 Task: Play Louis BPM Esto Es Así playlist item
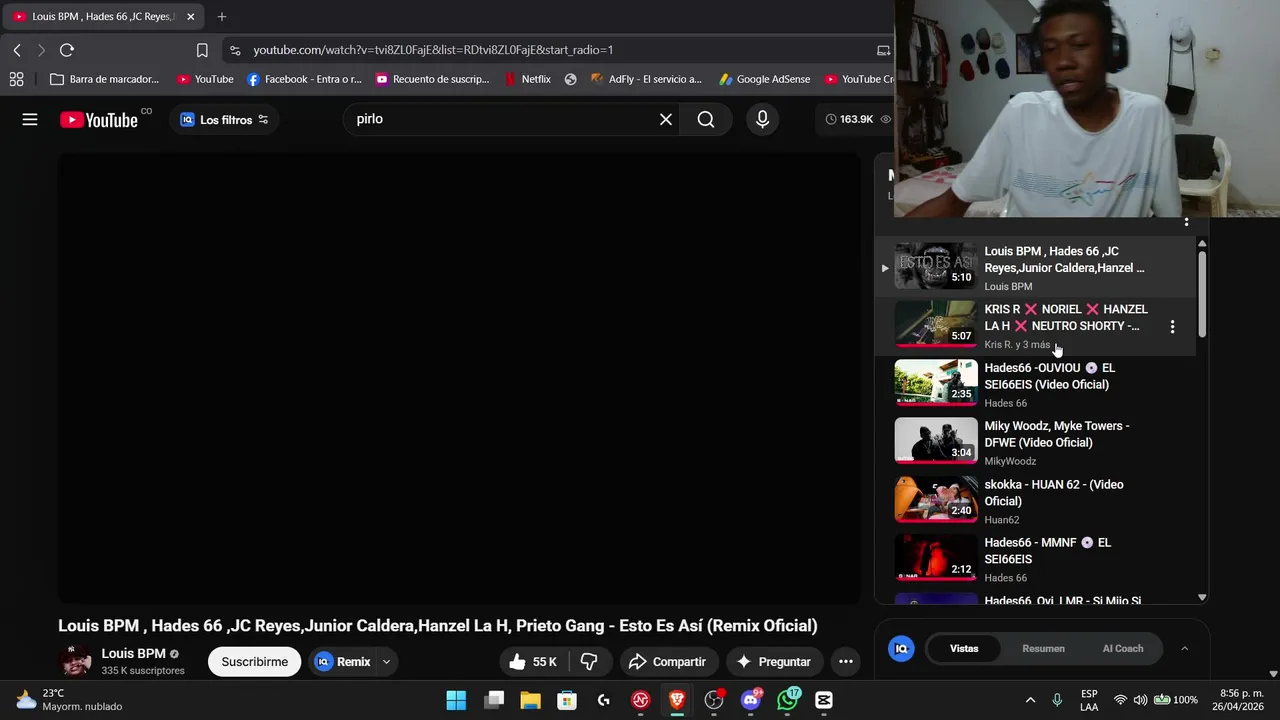click(x=1035, y=268)
